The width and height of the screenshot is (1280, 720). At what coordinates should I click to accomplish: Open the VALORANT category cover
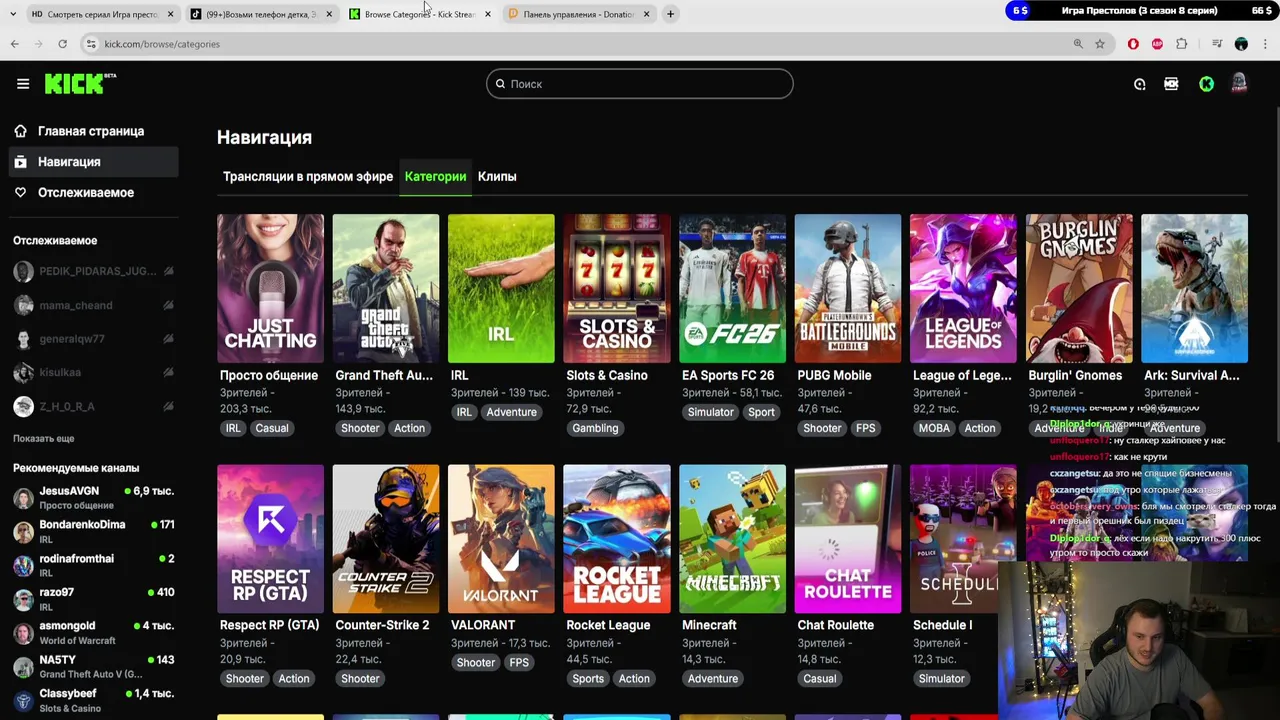point(501,538)
